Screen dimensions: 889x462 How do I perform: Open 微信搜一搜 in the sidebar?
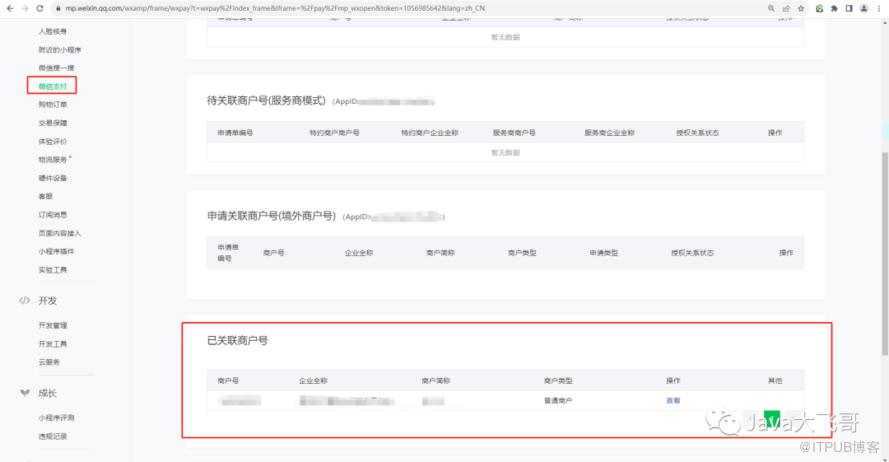[x=55, y=67]
